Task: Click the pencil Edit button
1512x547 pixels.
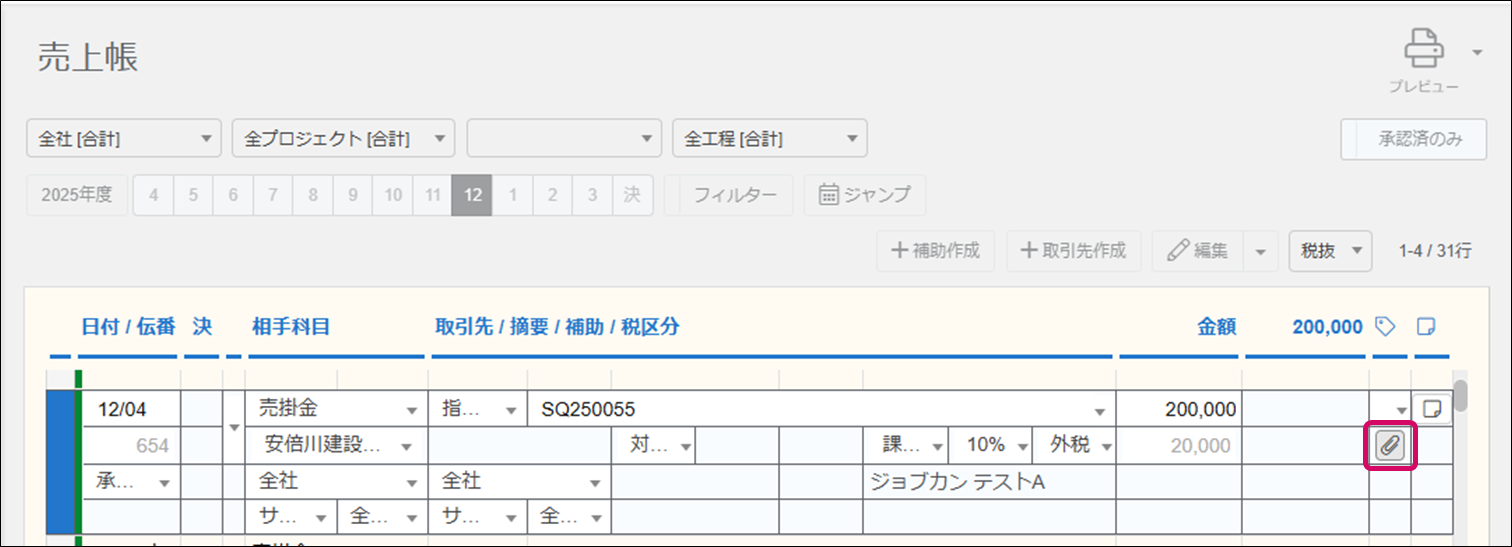Action: [1197, 251]
